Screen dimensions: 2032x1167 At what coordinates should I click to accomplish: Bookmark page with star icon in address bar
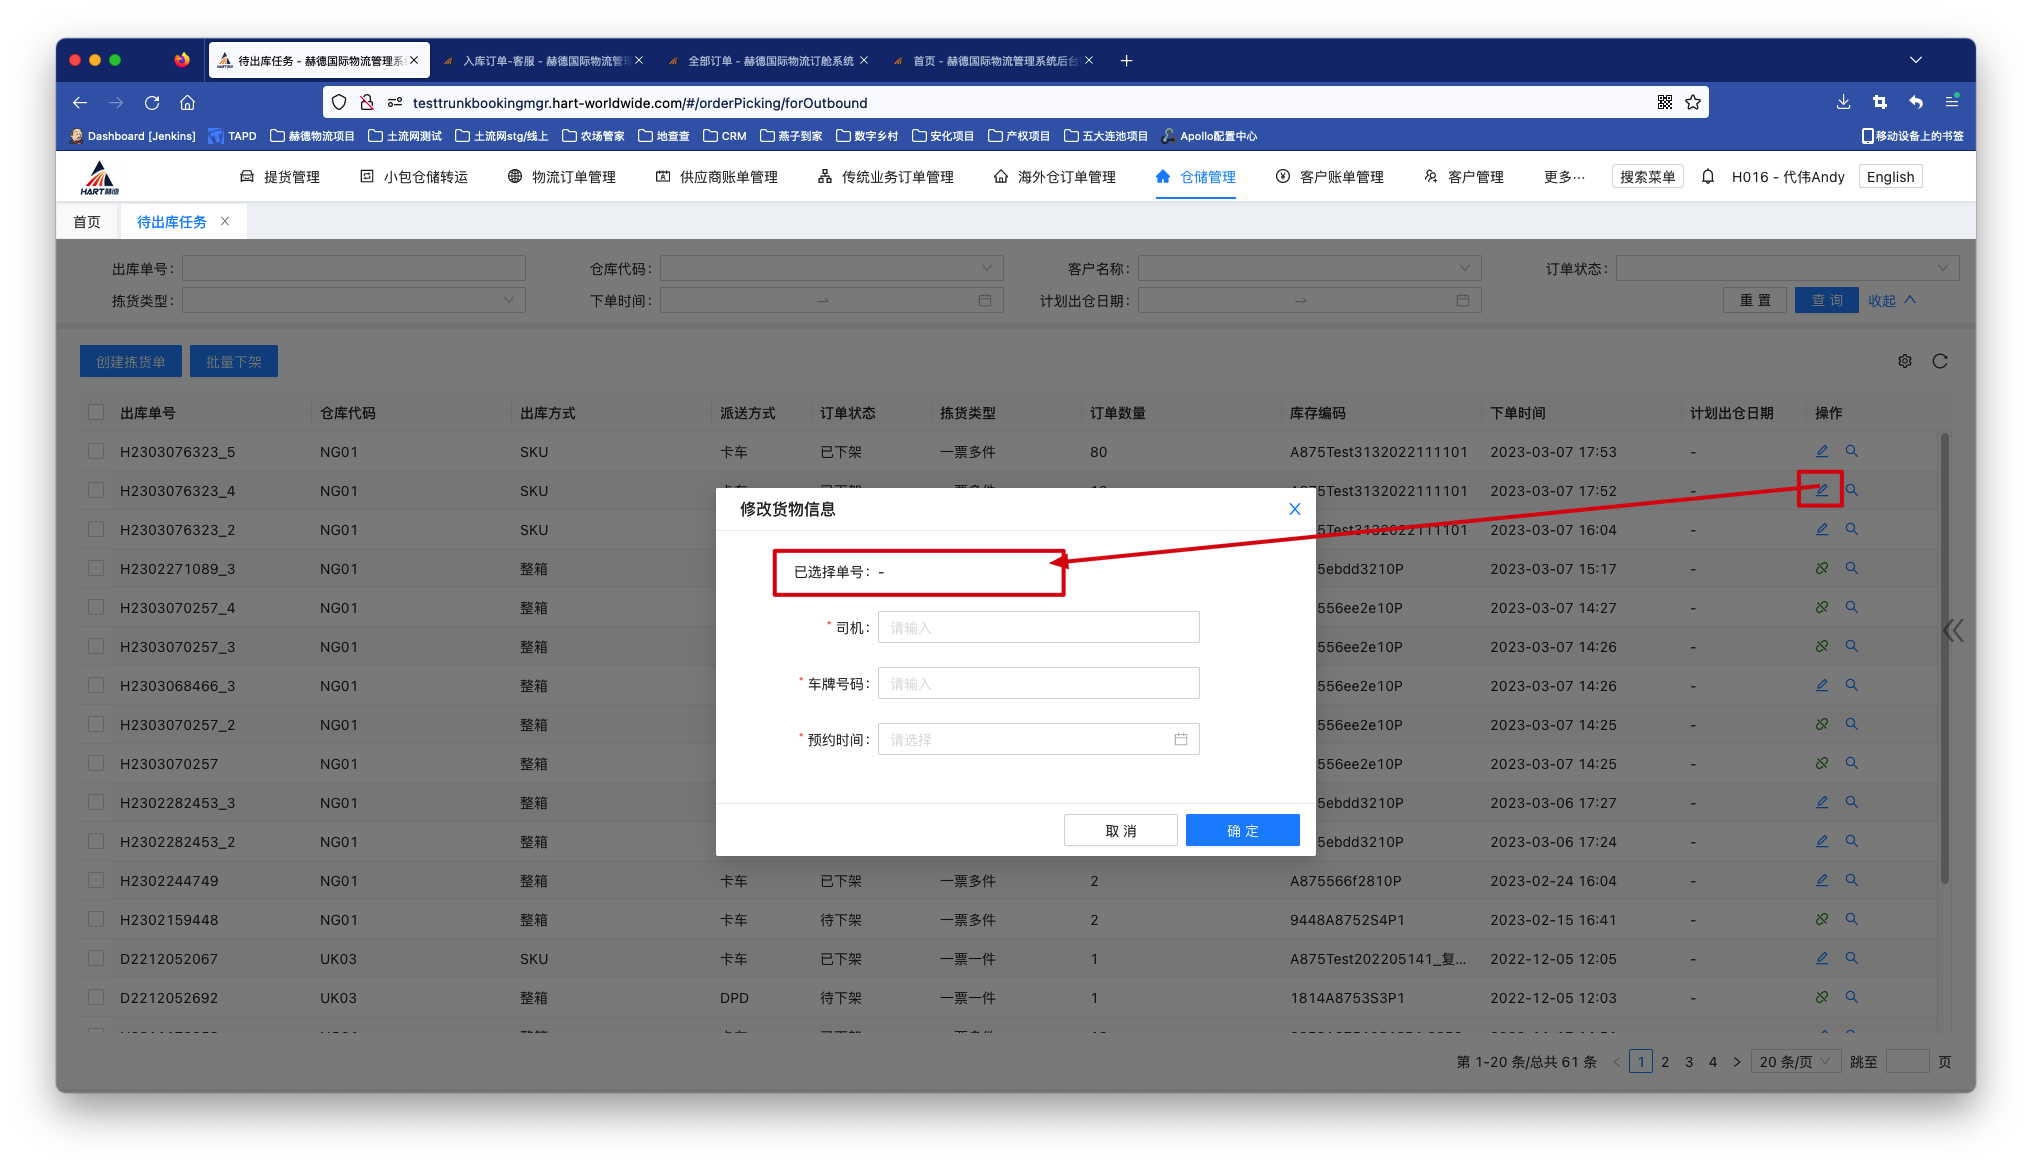1692,102
